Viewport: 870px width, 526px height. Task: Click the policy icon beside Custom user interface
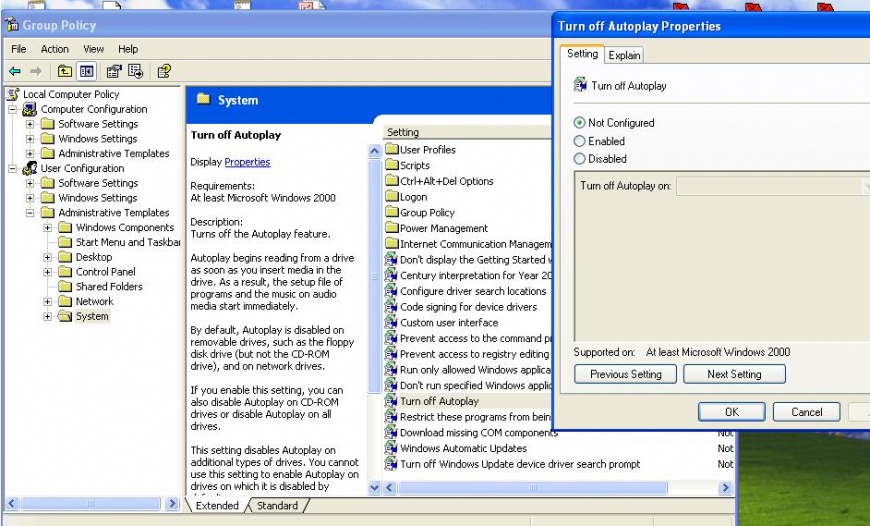point(391,322)
